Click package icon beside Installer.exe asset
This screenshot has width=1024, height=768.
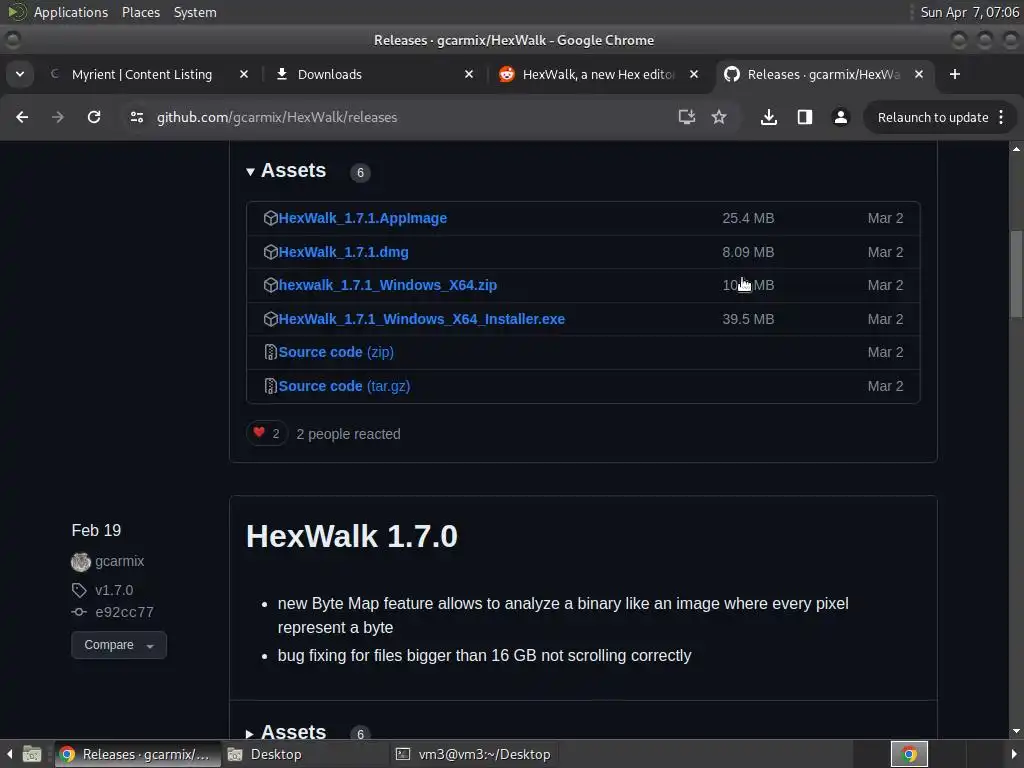click(270, 319)
